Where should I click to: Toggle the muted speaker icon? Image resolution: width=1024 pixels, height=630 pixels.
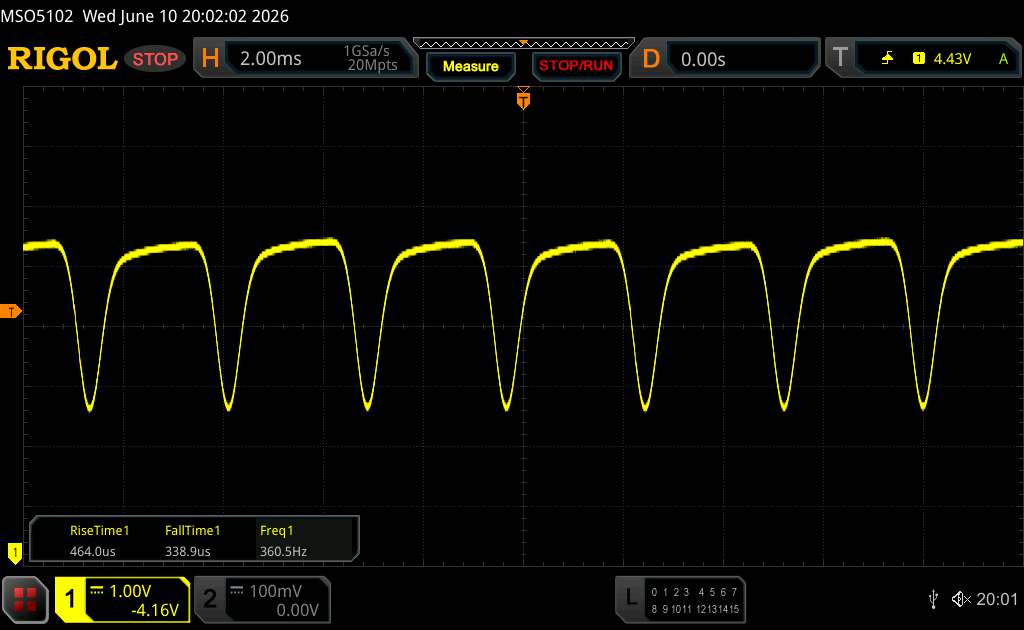coord(961,599)
